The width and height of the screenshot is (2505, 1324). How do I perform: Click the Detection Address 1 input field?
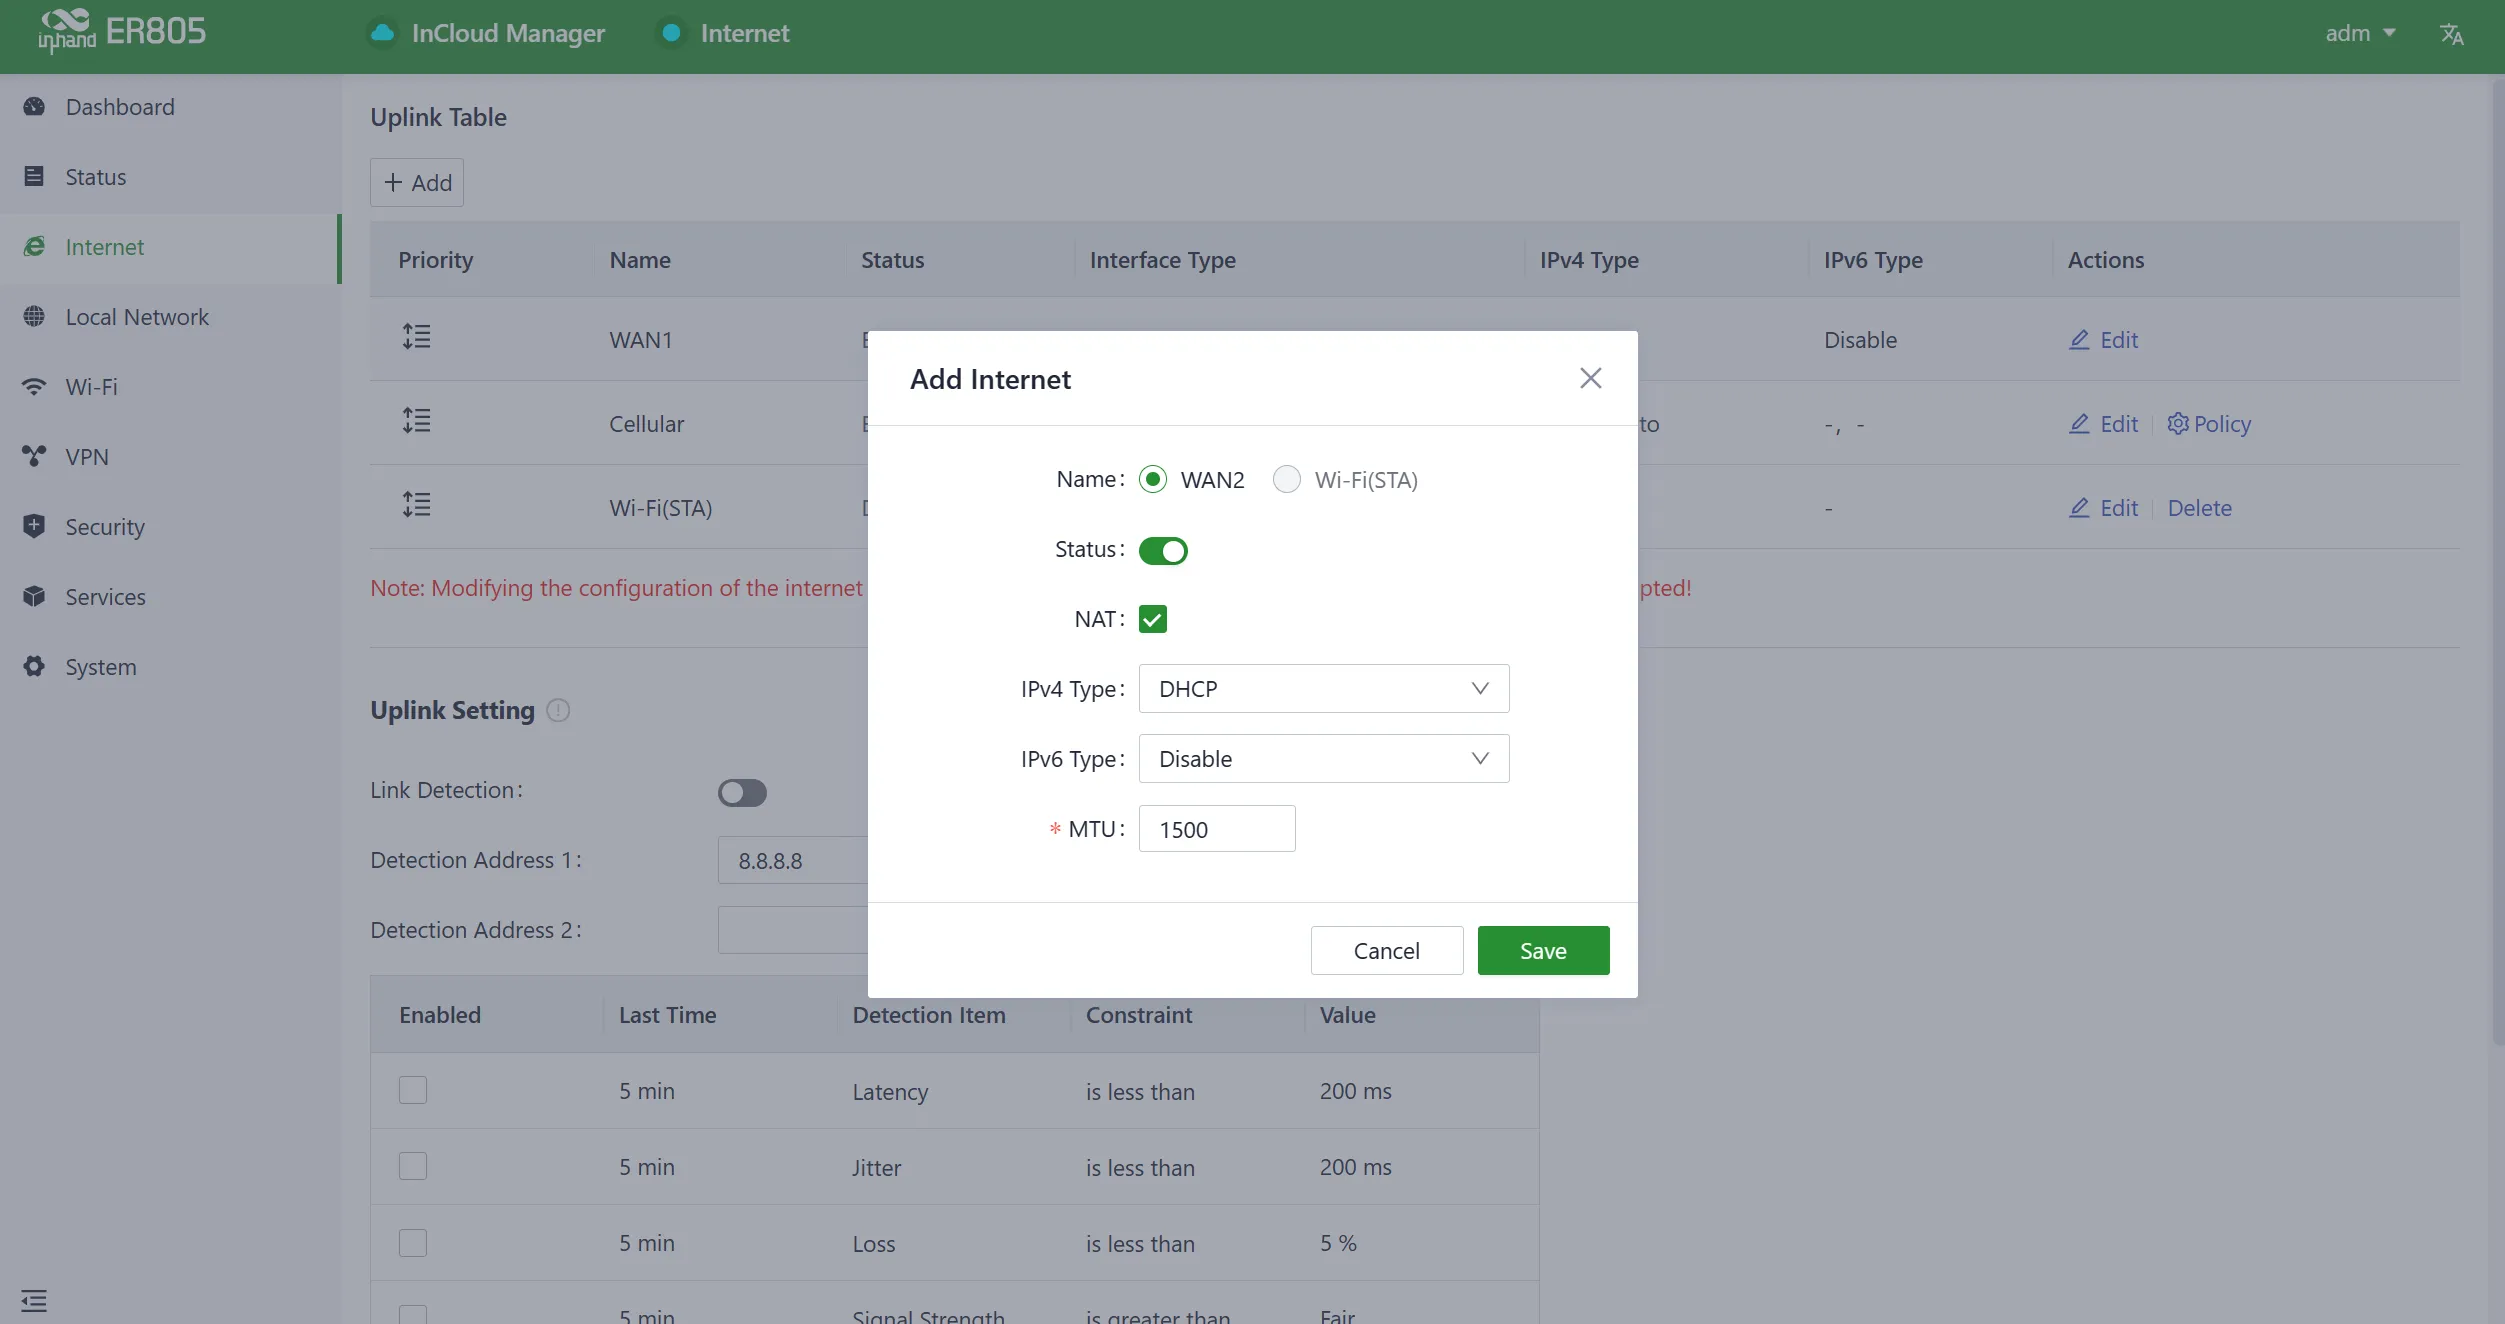point(793,860)
